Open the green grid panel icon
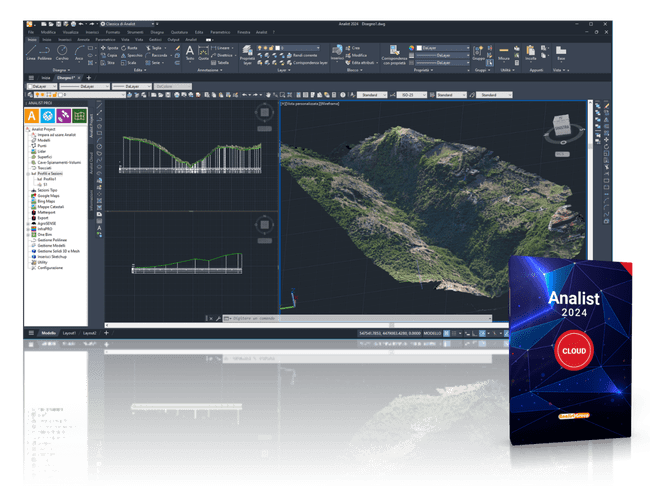650x486 pixels. point(79,116)
